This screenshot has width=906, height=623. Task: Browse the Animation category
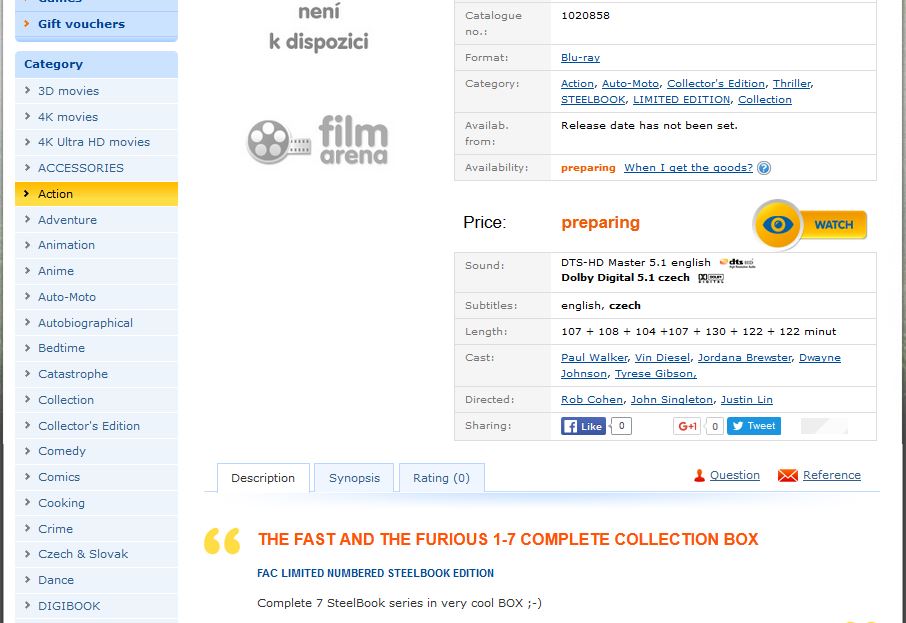(96, 245)
